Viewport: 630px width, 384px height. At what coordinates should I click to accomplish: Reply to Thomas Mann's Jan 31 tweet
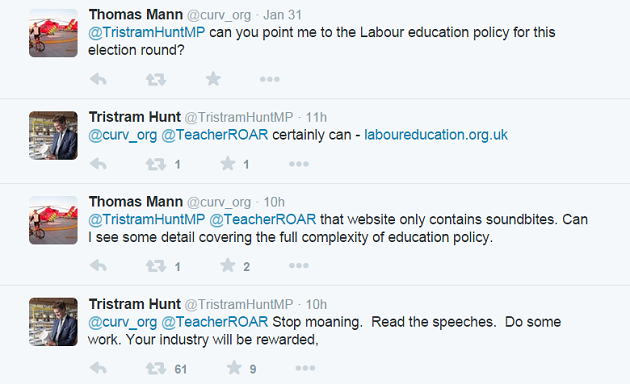coord(98,79)
